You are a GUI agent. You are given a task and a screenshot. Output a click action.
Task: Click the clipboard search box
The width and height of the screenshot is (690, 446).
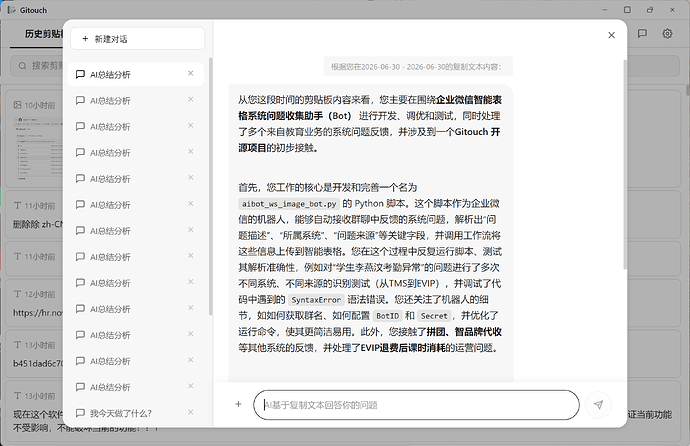(x=37, y=66)
